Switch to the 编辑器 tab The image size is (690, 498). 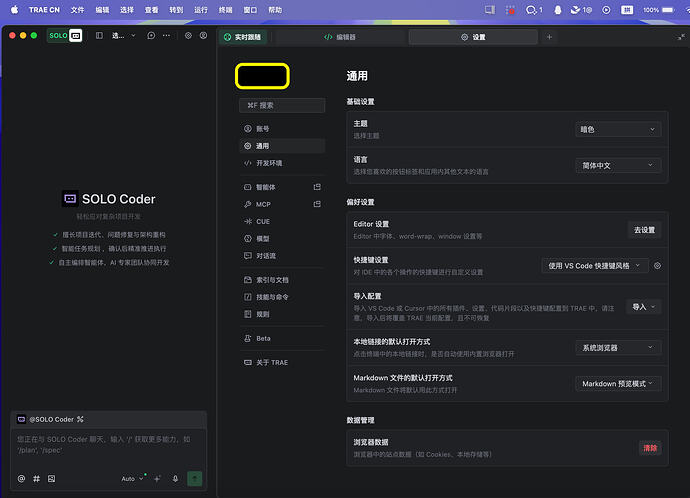pyautogui.click(x=340, y=37)
